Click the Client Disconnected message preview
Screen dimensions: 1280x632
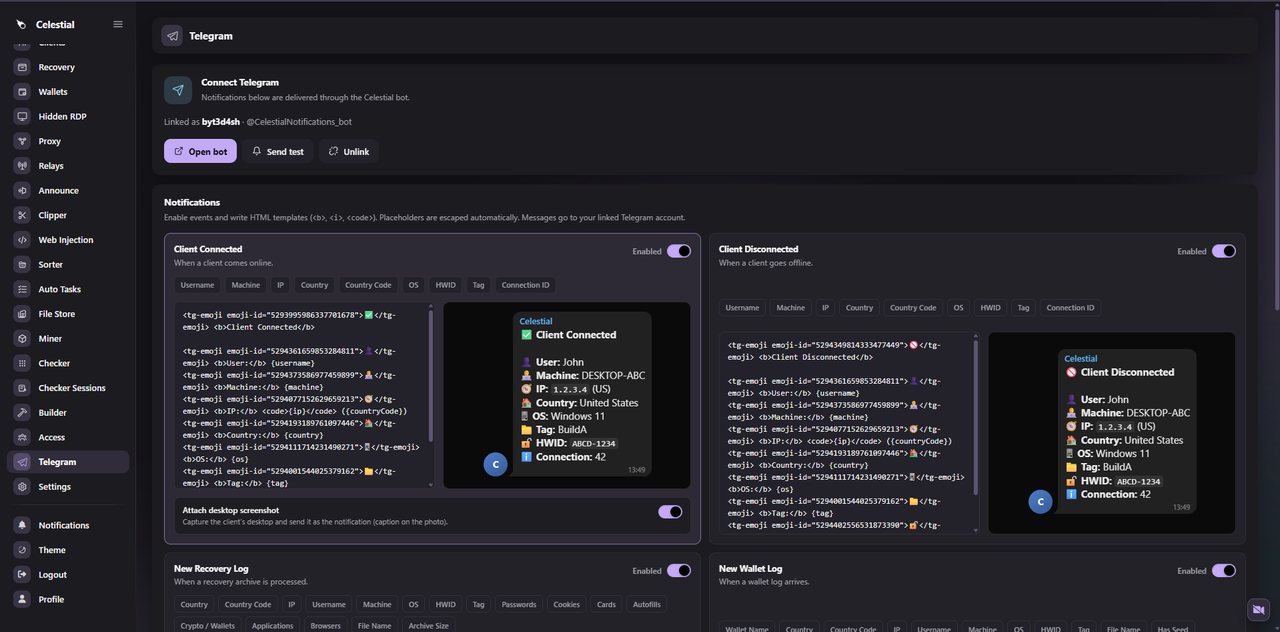[1112, 433]
